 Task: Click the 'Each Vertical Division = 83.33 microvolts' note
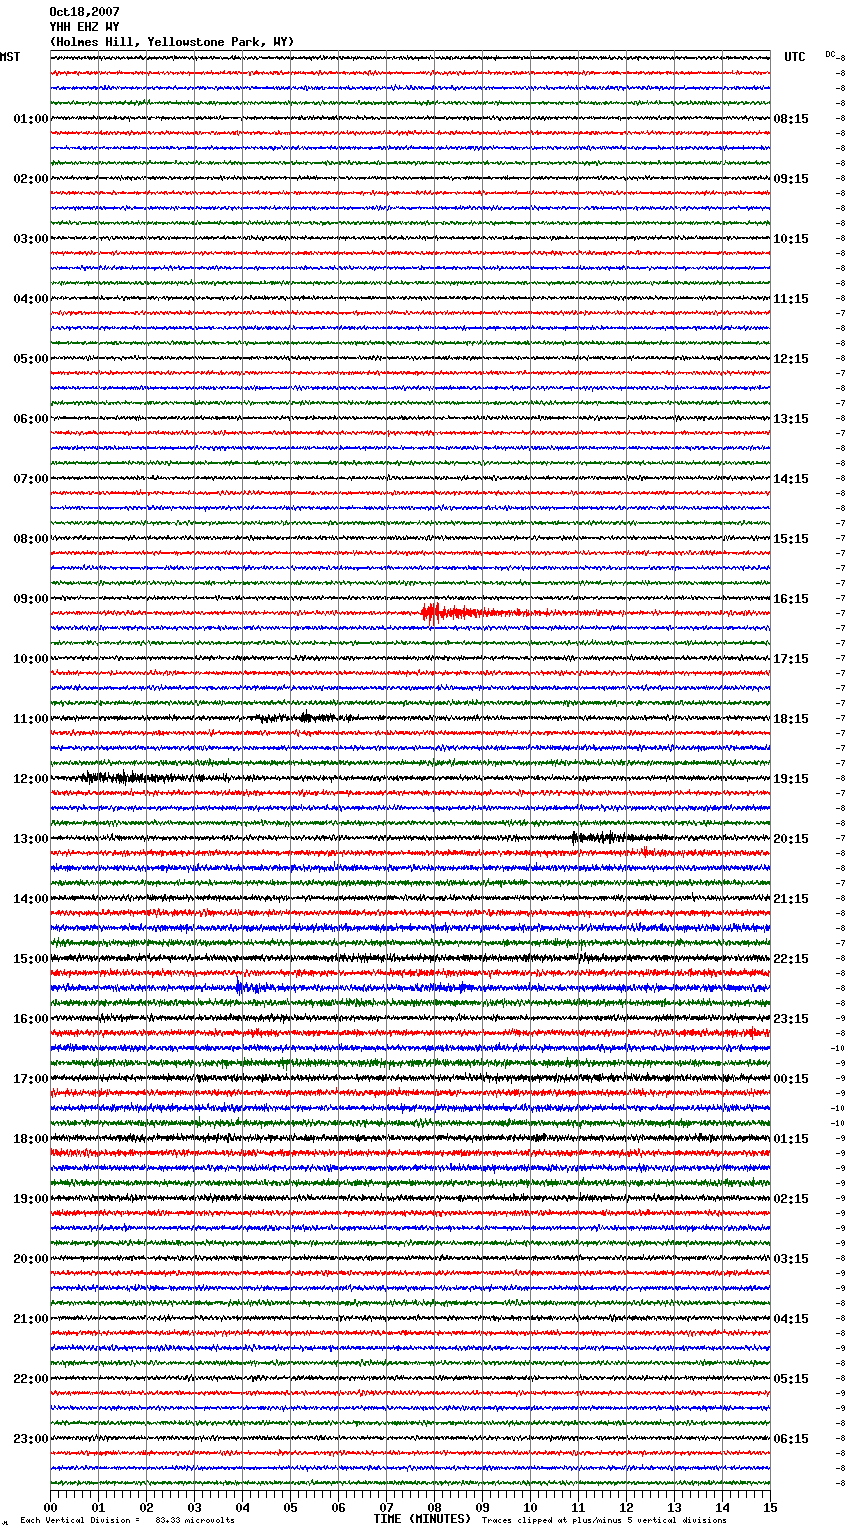(127, 1520)
